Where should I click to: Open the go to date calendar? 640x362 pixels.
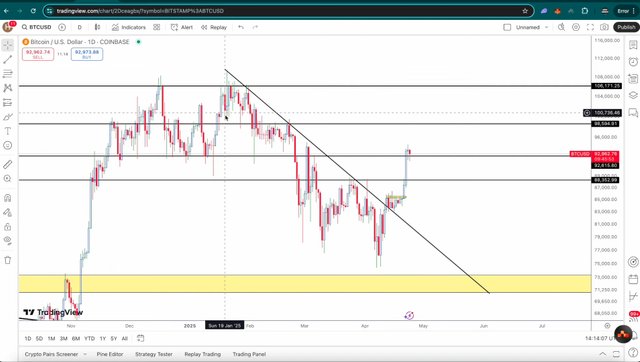pos(140,338)
